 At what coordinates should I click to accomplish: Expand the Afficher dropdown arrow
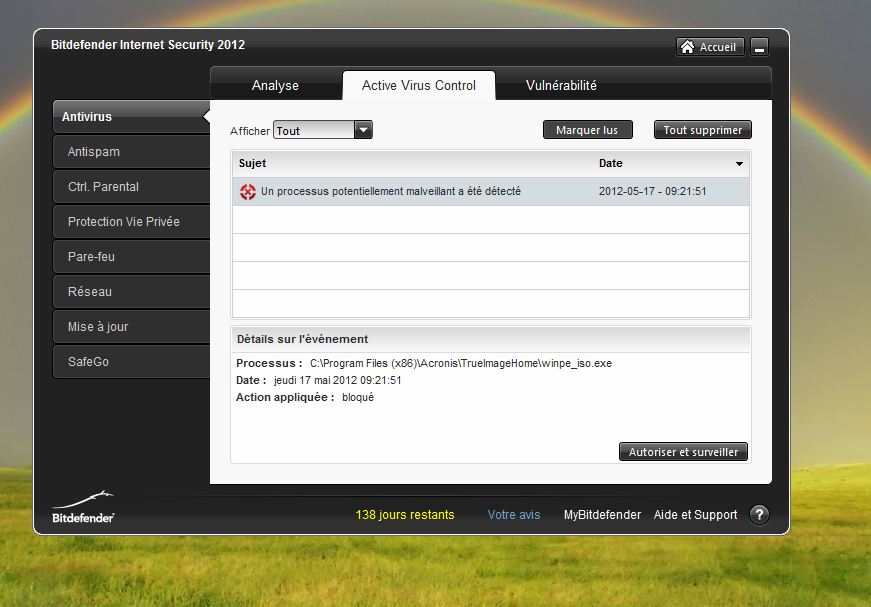[363, 130]
